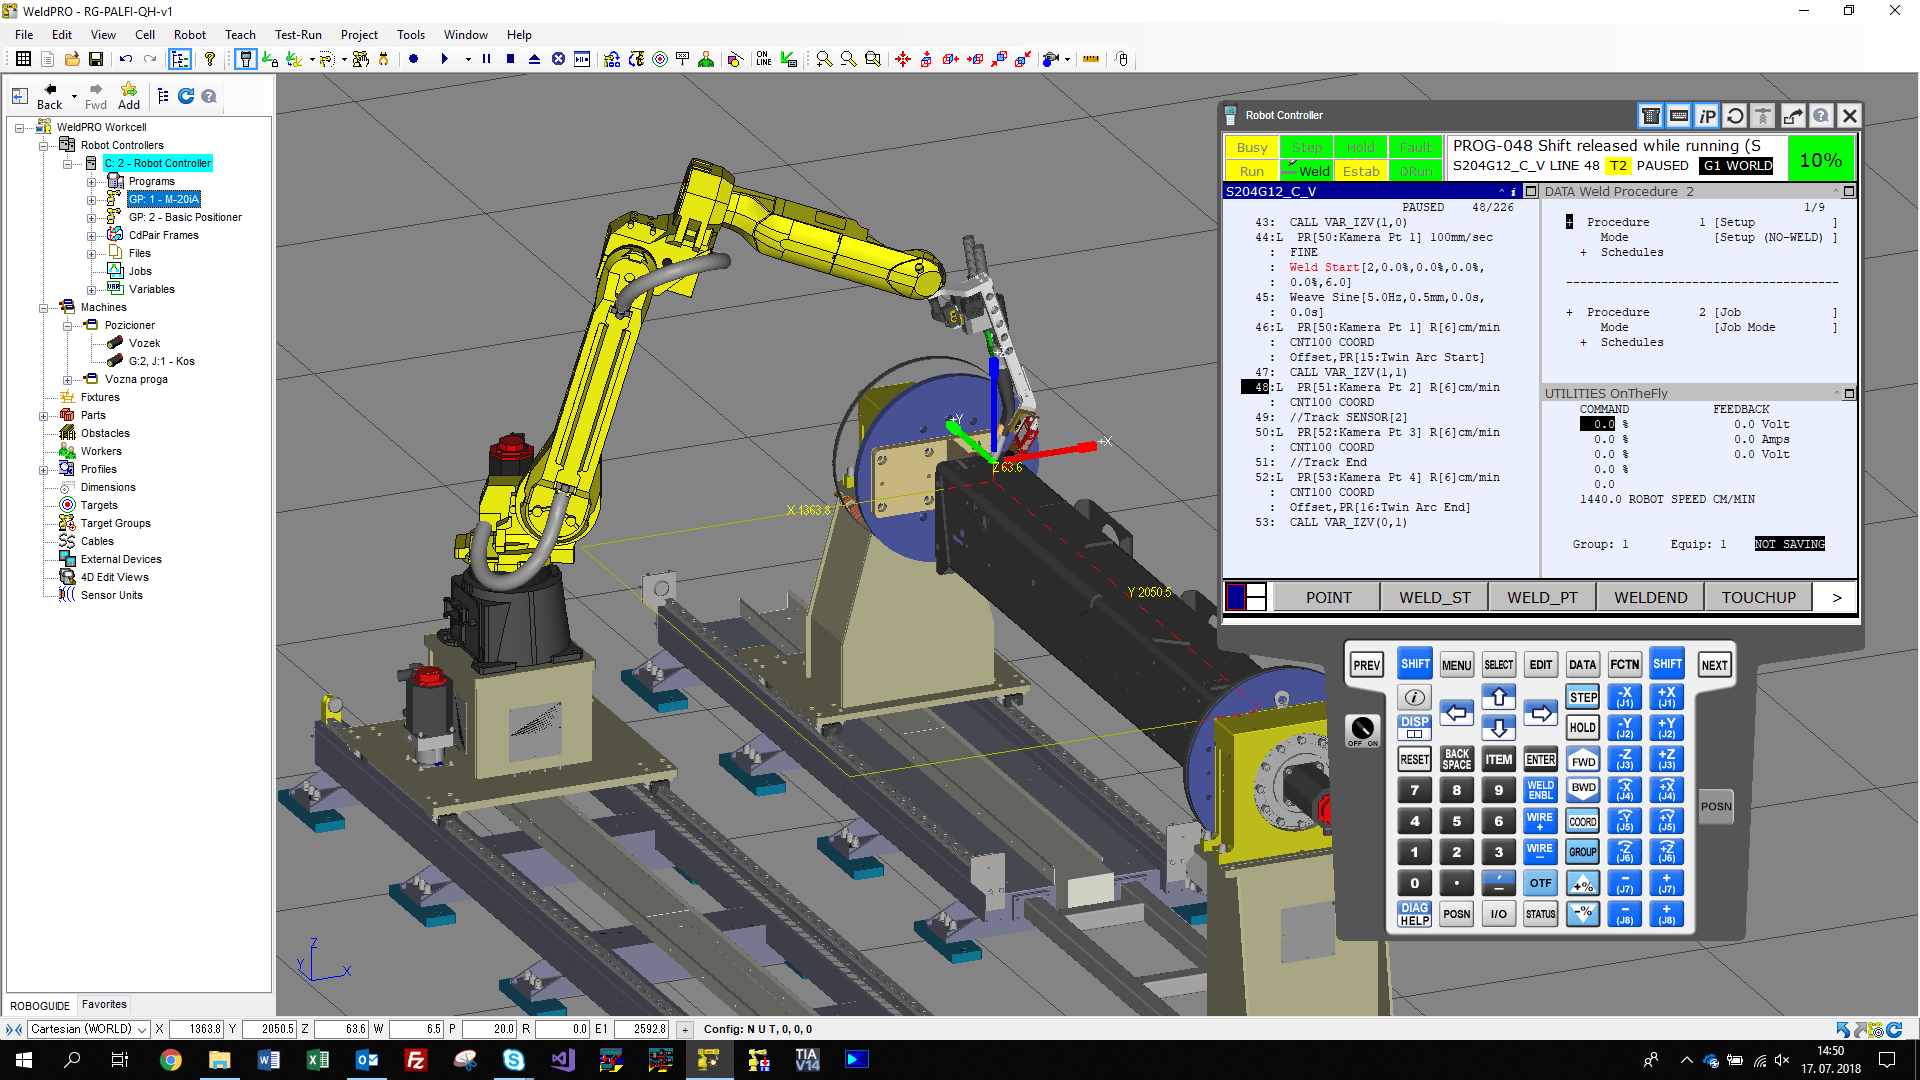Viewport: 1920px width, 1080px height.
Task: Expand the Programs tree node
Action: pyautogui.click(x=92, y=182)
